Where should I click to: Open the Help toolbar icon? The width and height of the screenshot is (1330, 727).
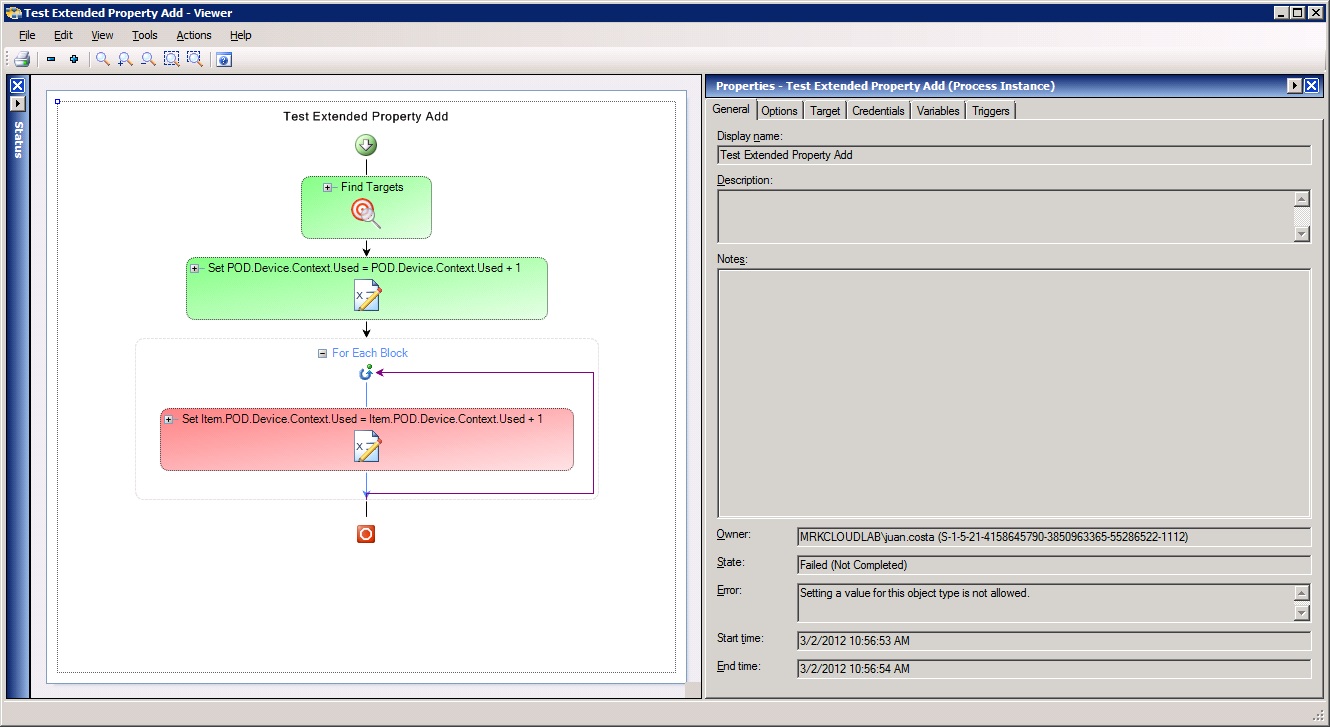coord(223,59)
